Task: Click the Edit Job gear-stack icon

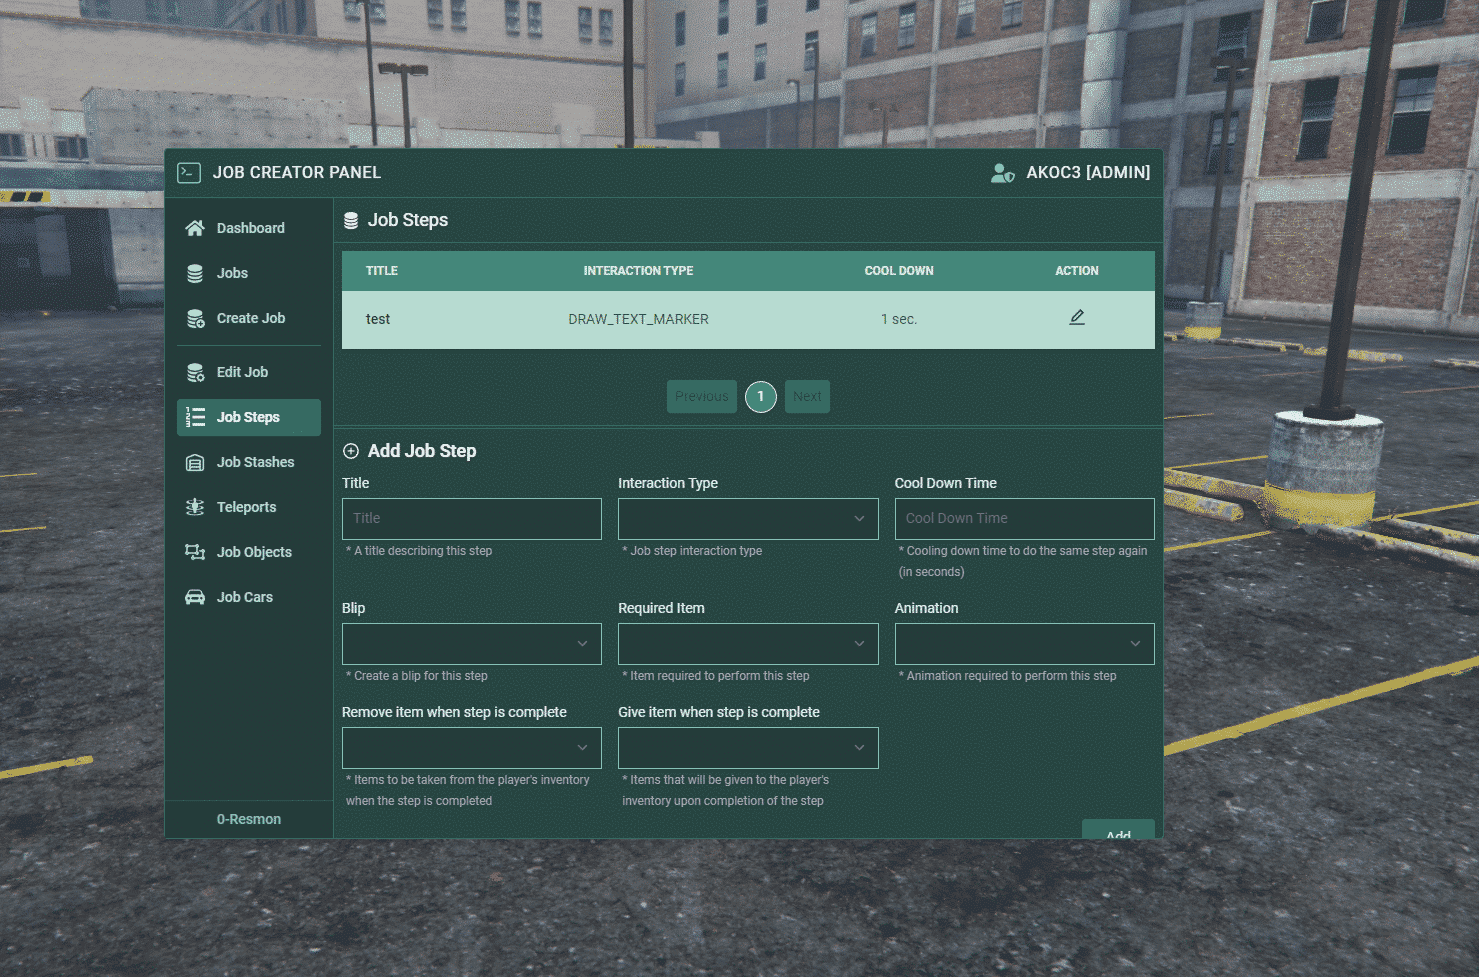Action: pyautogui.click(x=195, y=372)
